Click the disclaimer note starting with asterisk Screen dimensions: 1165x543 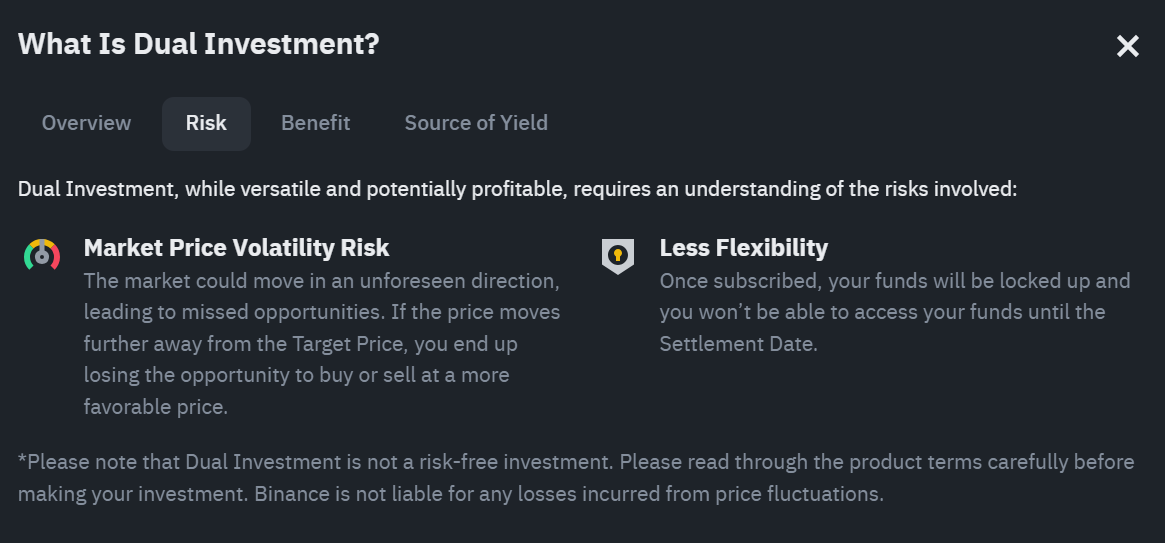(576, 478)
